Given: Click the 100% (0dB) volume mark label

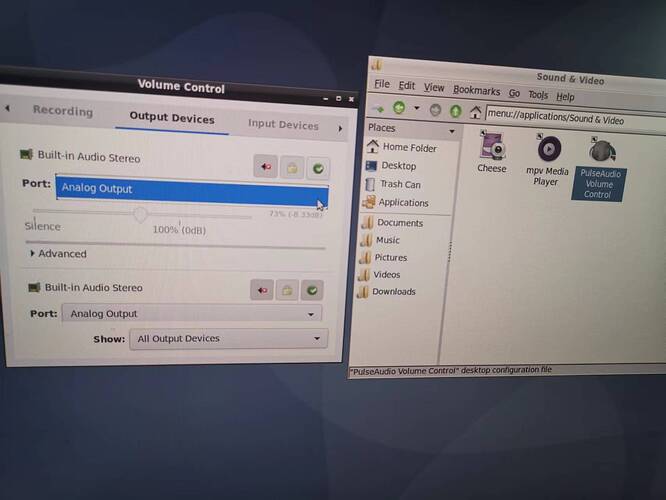Looking at the screenshot, I should tap(179, 230).
